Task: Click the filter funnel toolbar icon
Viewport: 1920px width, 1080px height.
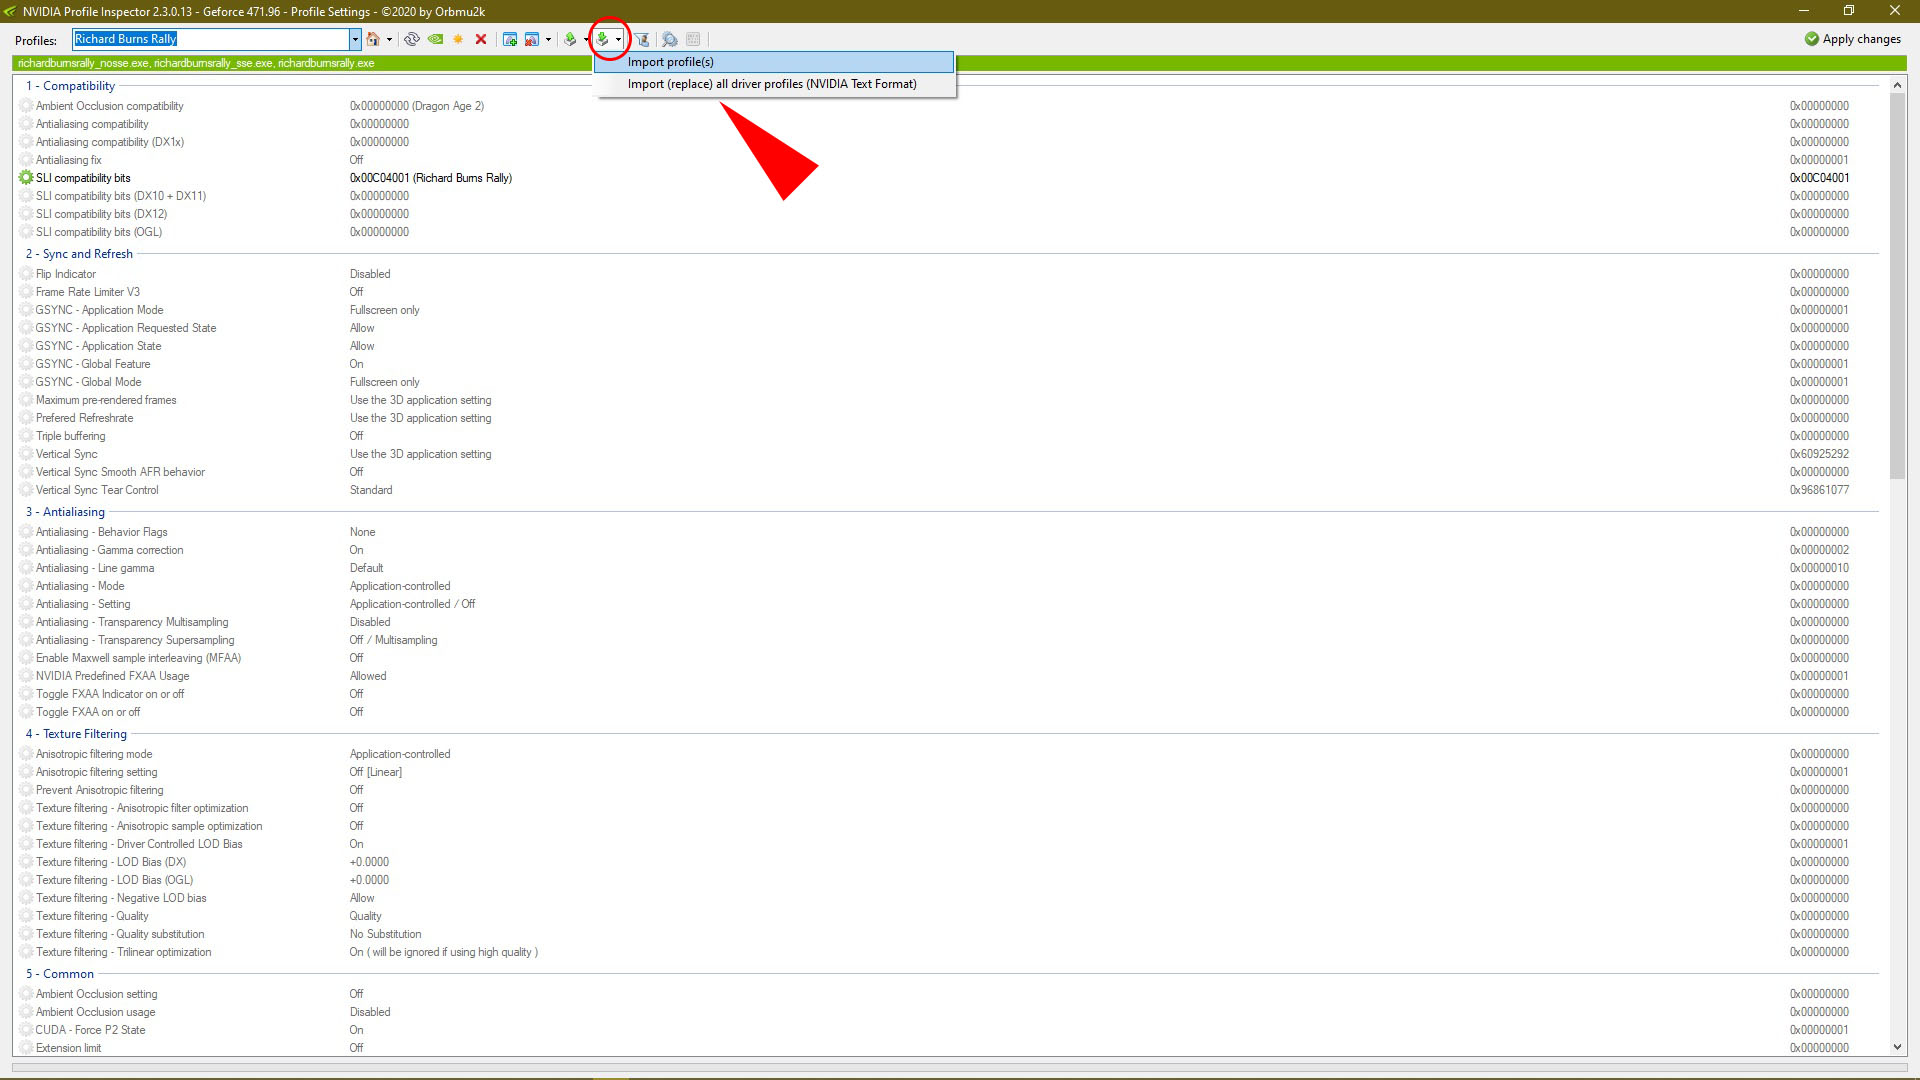Action: pos(642,39)
